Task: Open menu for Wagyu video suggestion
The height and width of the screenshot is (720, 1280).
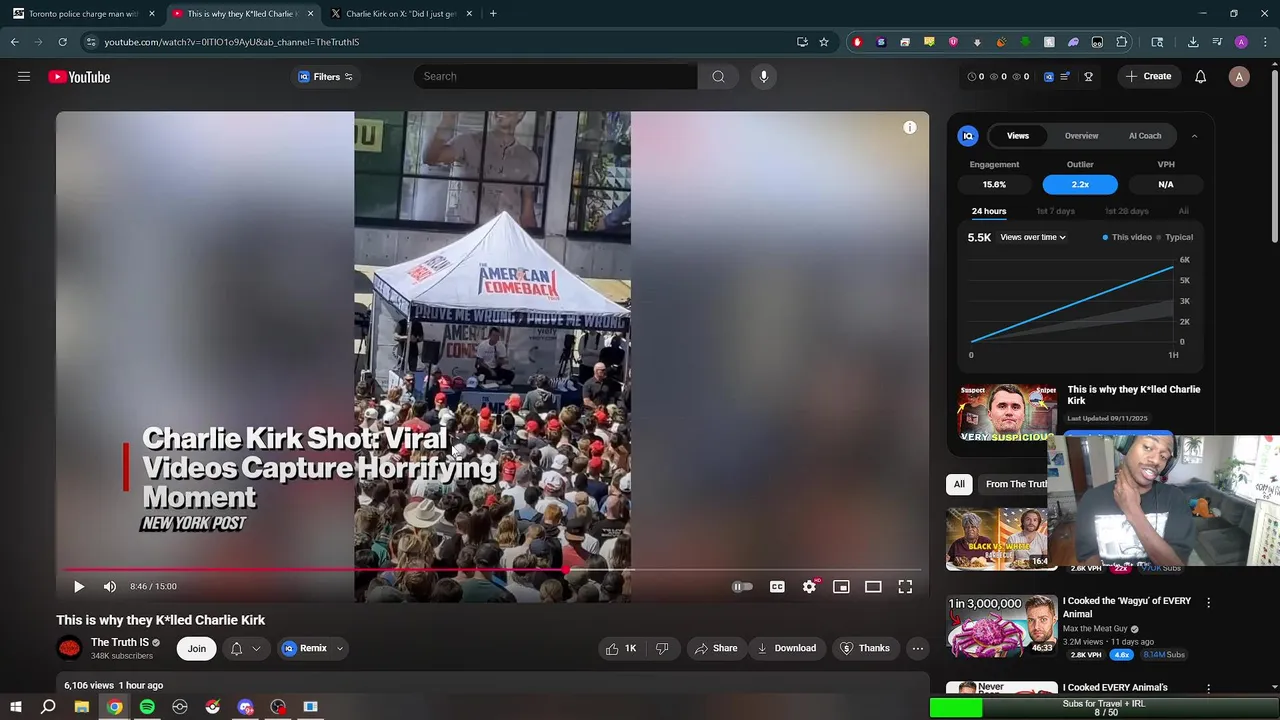Action: 1208,603
